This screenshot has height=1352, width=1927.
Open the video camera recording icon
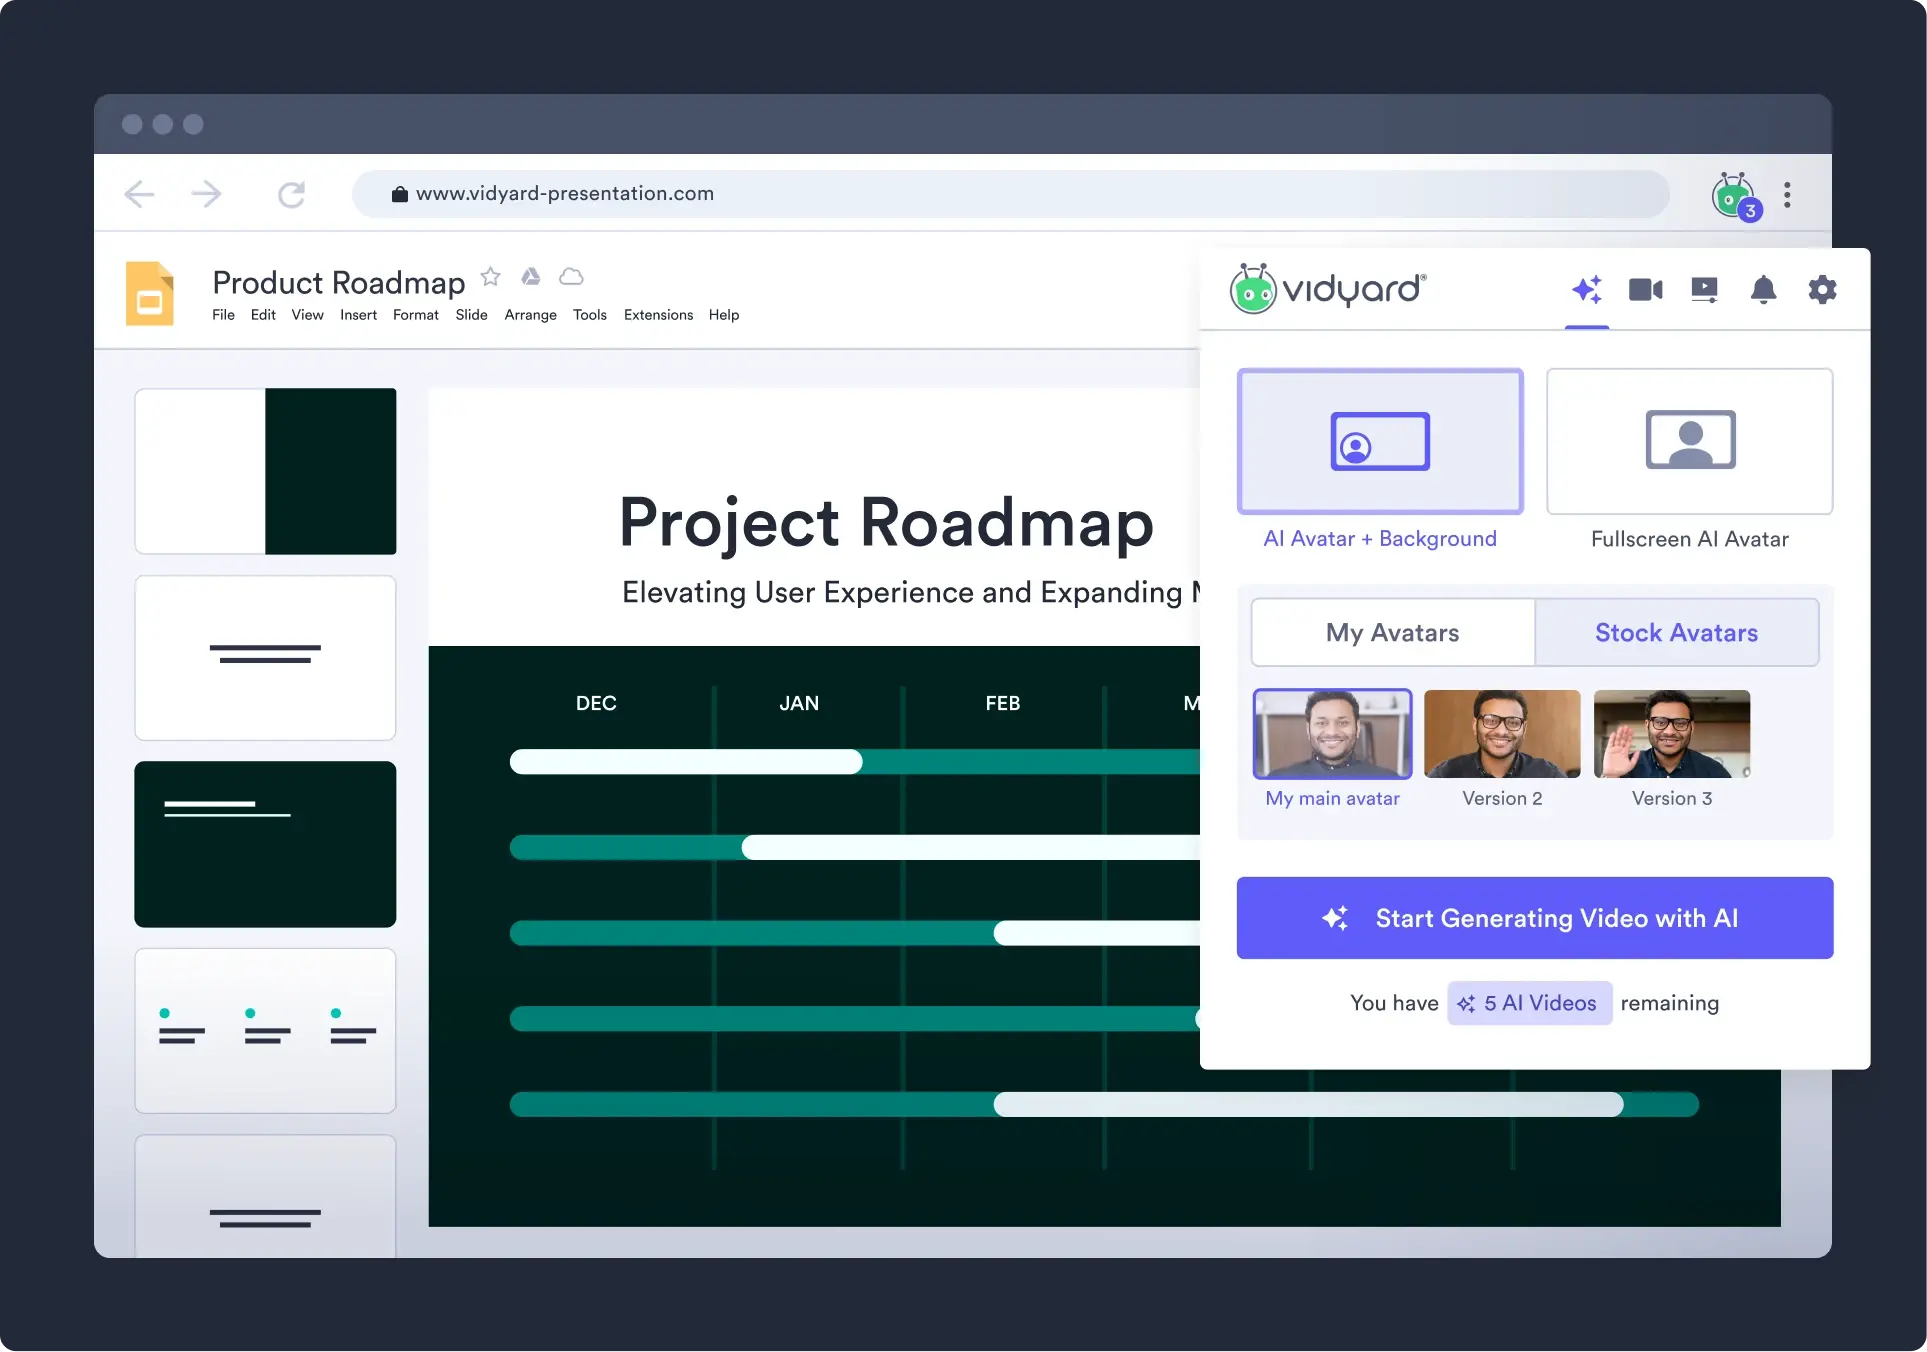[x=1645, y=290]
